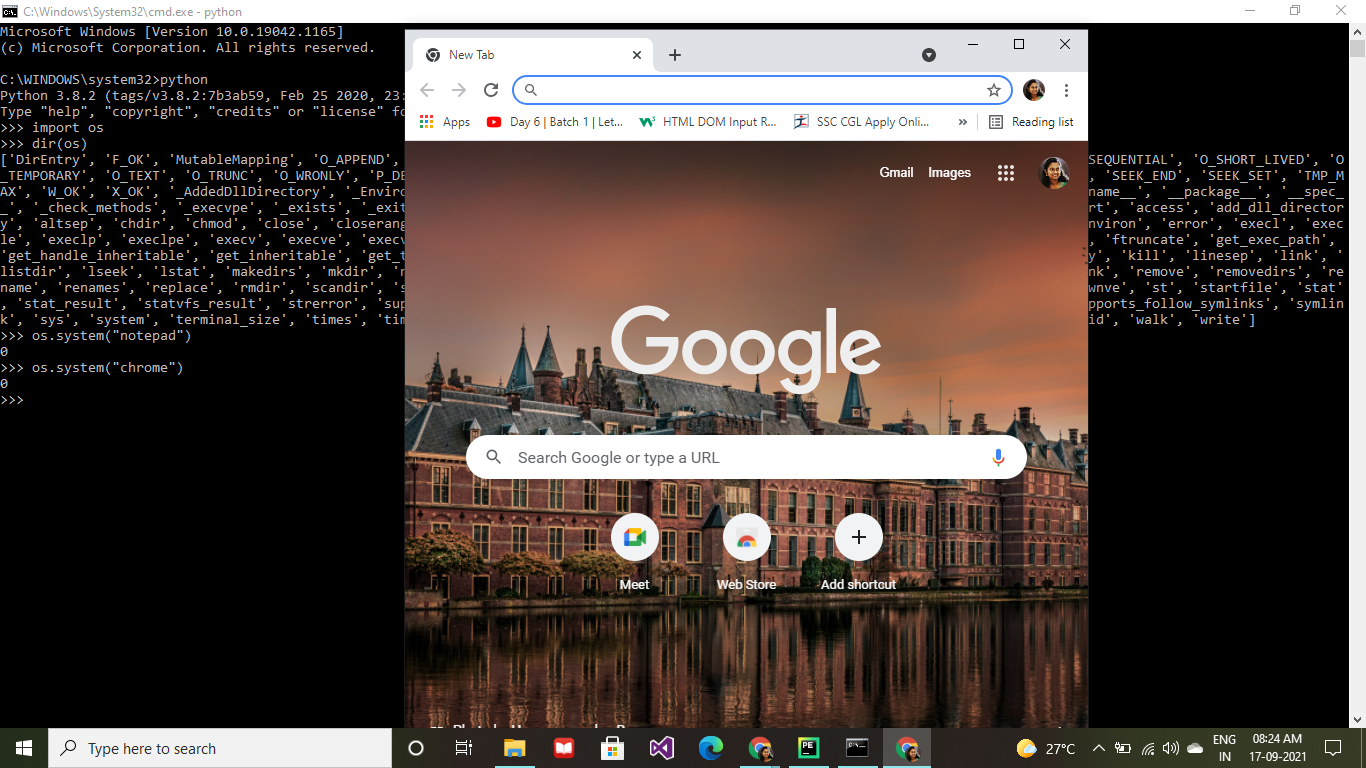Open Microsoft Store from the taskbar

pyautogui.click(x=612, y=748)
